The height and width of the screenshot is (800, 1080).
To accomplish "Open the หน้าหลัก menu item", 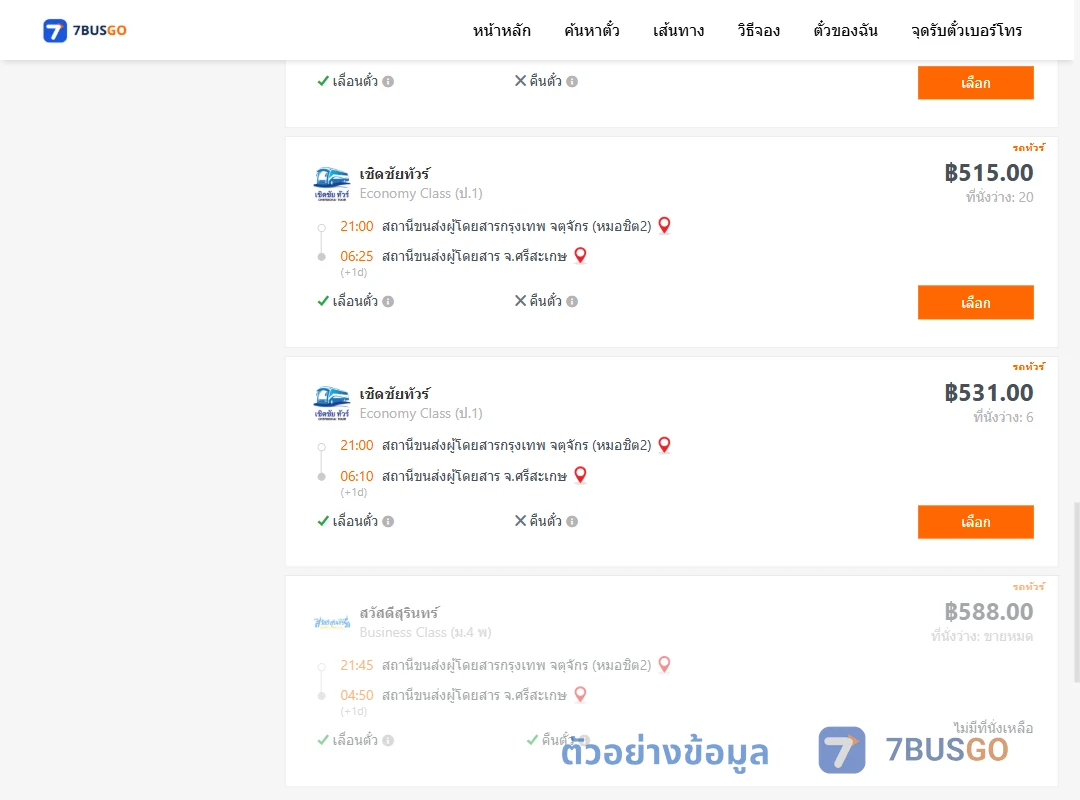I will pos(501,30).
